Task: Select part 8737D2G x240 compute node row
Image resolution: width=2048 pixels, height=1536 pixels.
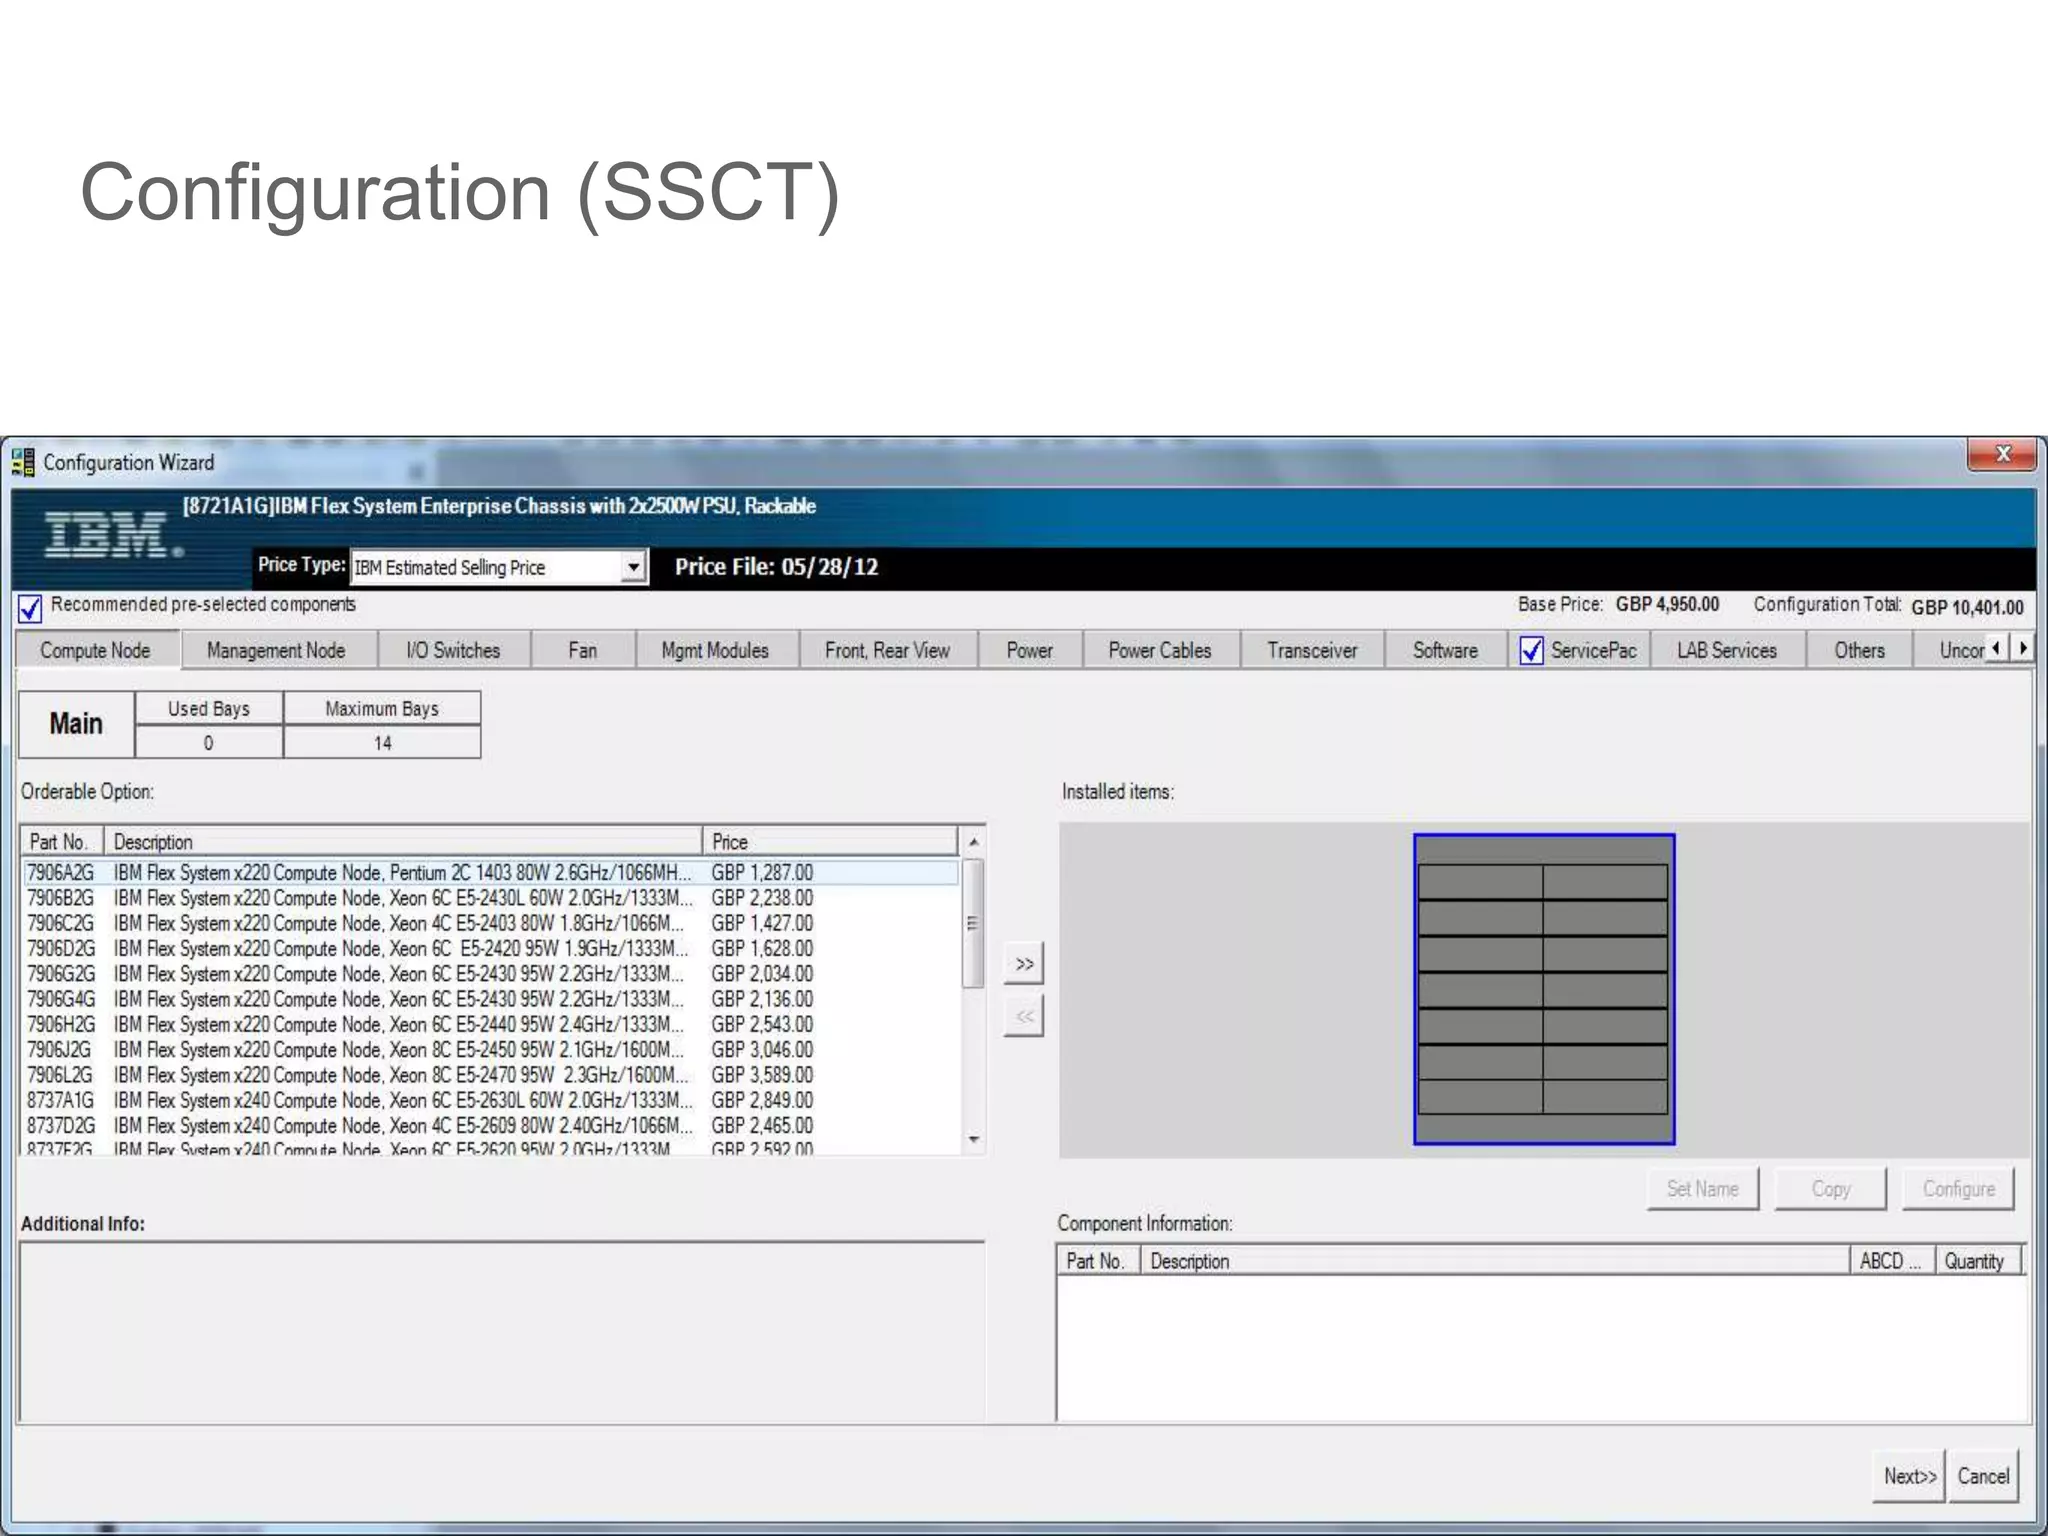Action: [x=490, y=1126]
